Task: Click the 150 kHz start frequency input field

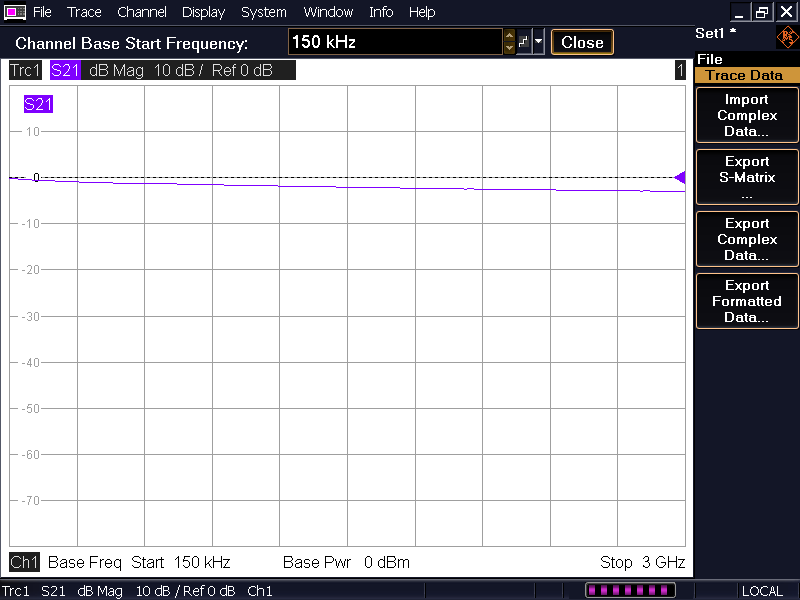Action: pyautogui.click(x=395, y=42)
